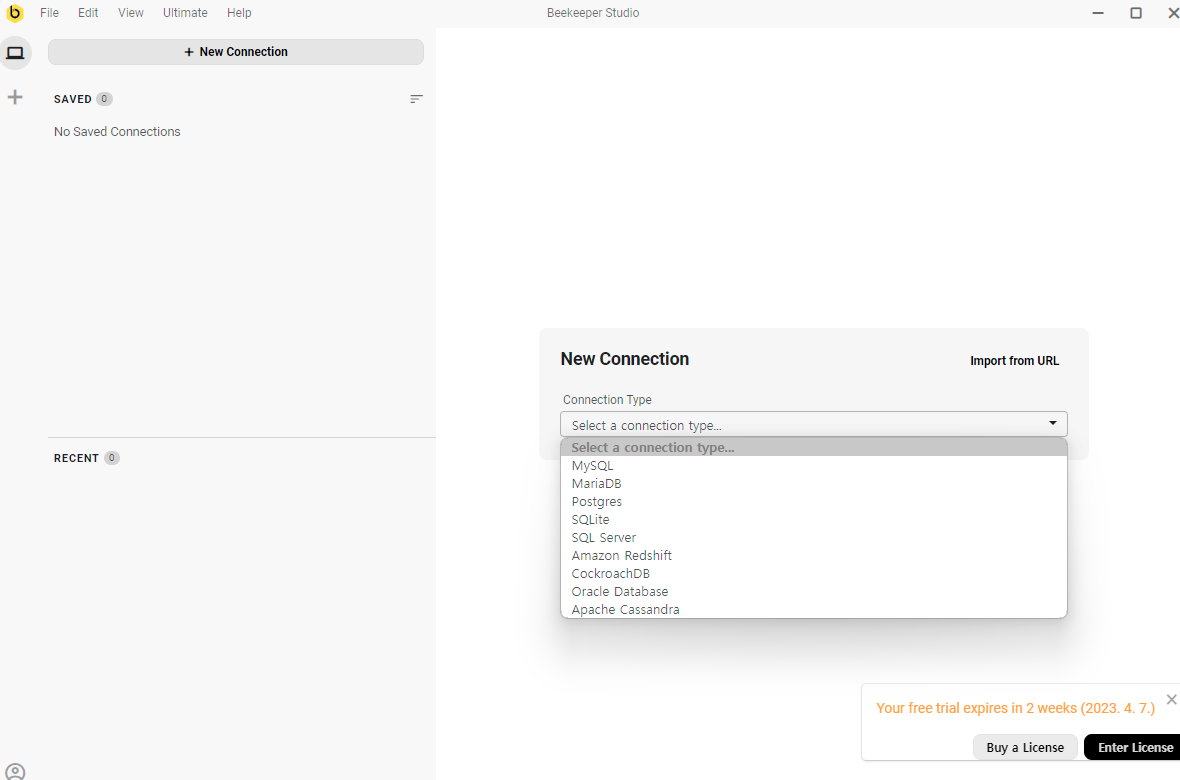Choose MySQL from the connection type list
Screen dimensions: 1180x780
point(814,465)
